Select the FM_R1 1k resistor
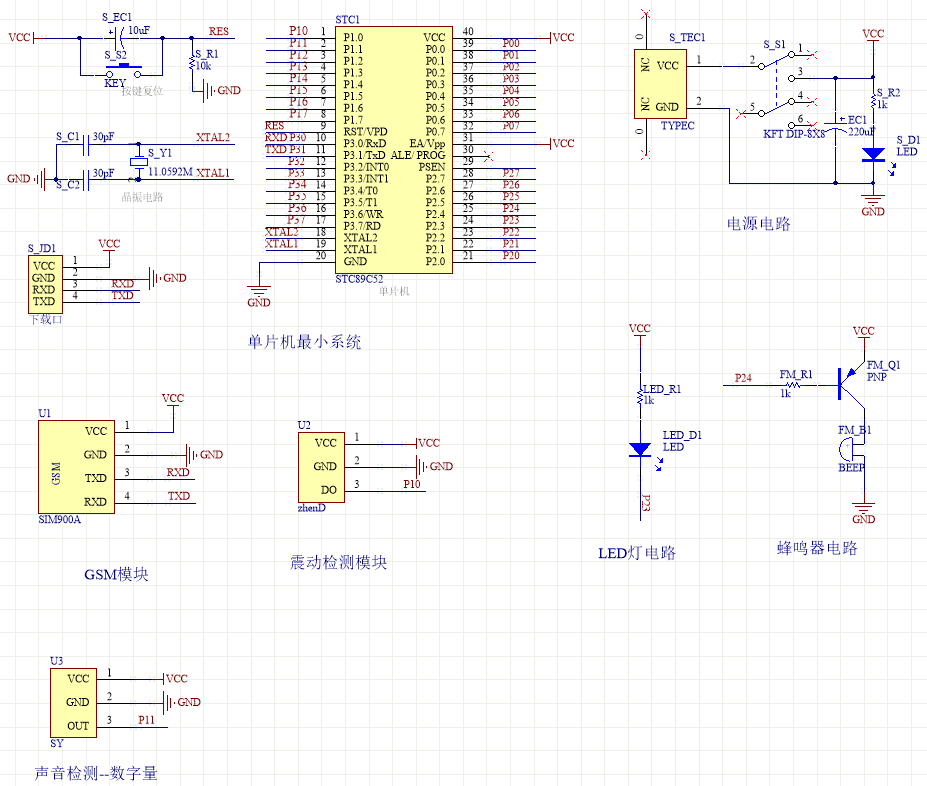This screenshot has height=786, width=927. (794, 381)
